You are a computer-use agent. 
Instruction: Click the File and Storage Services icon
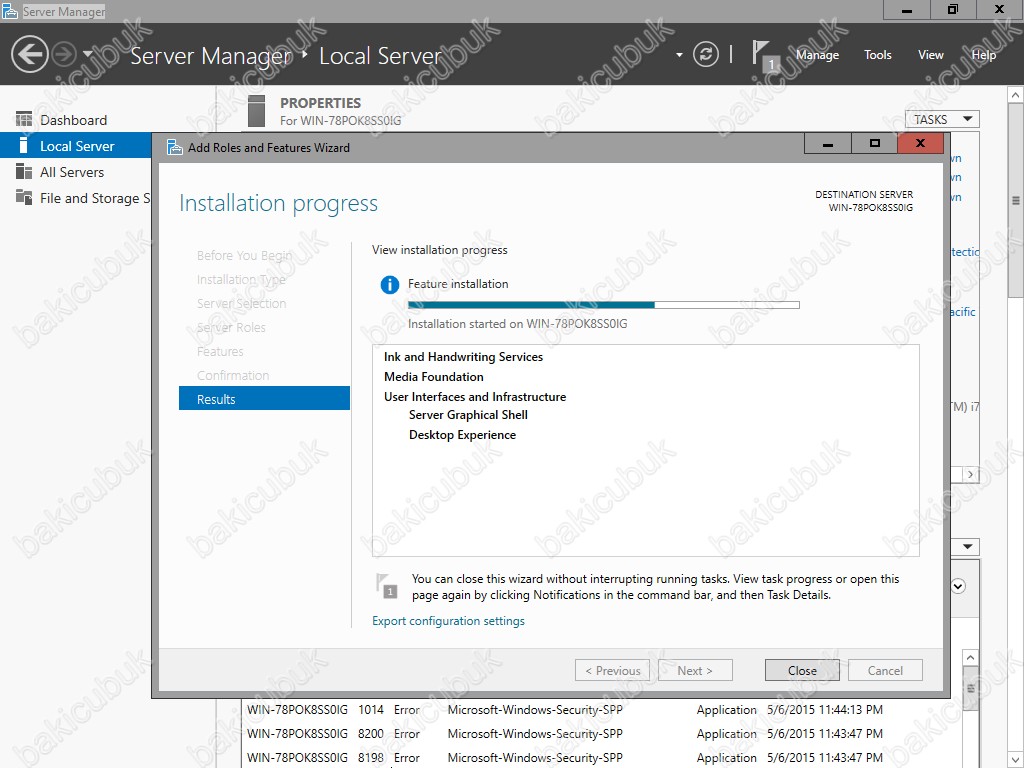24,197
